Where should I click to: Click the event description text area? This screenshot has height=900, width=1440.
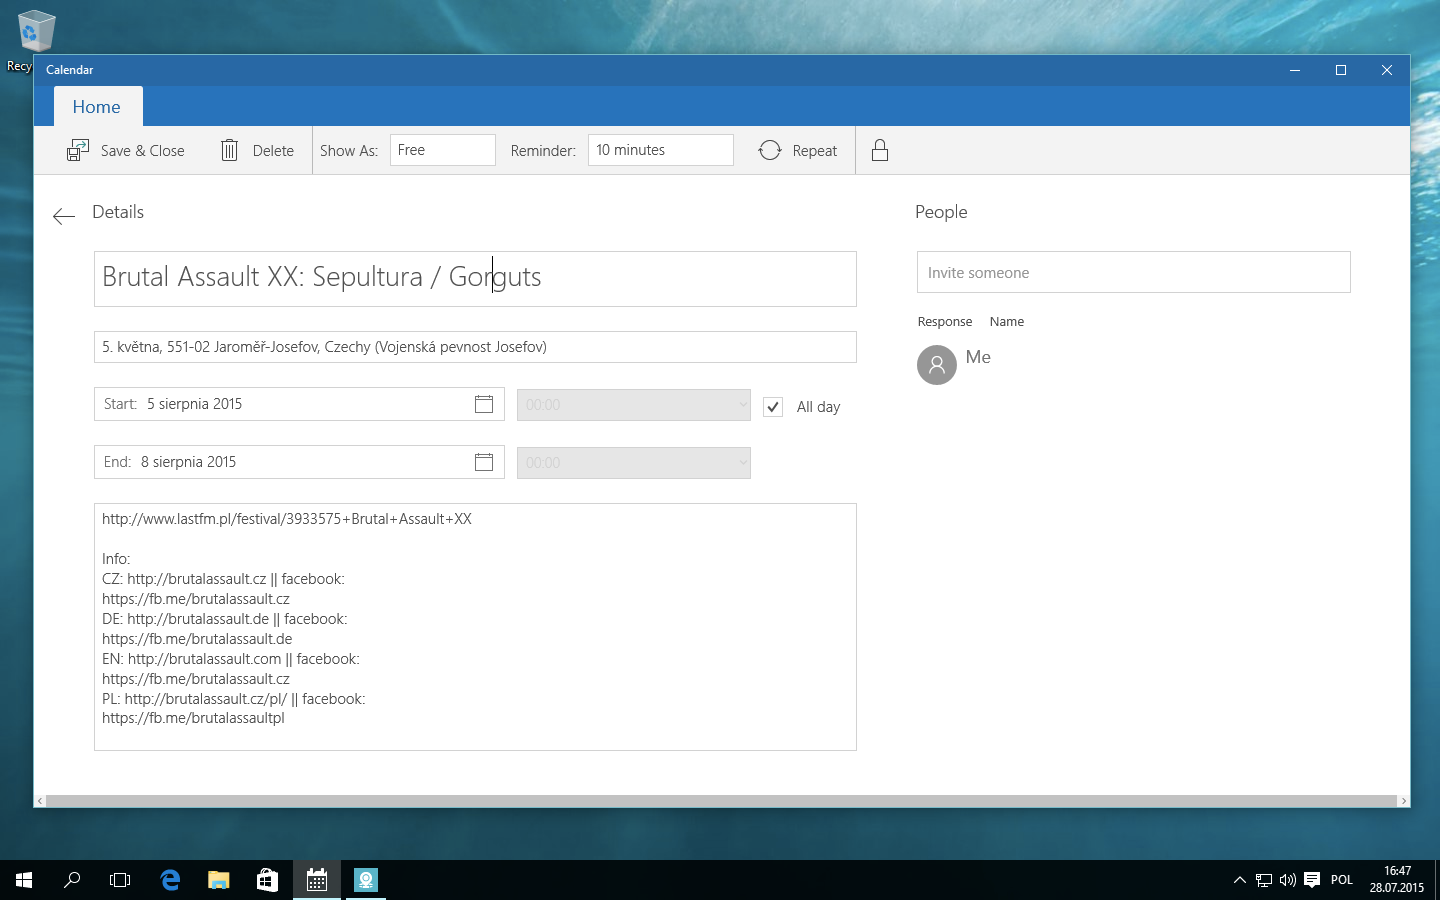(x=475, y=627)
